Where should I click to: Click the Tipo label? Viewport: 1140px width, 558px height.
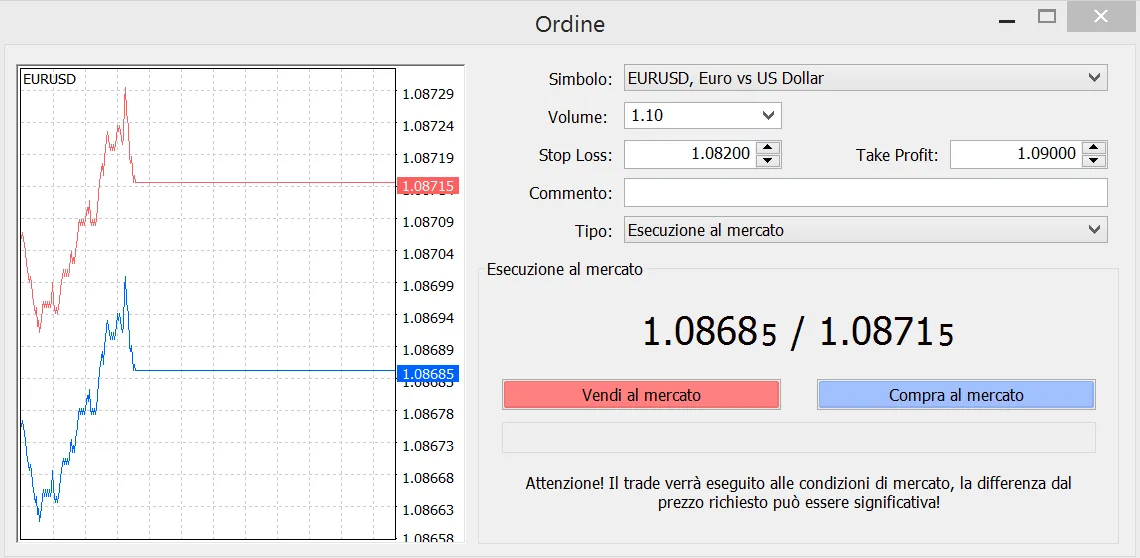tap(593, 231)
